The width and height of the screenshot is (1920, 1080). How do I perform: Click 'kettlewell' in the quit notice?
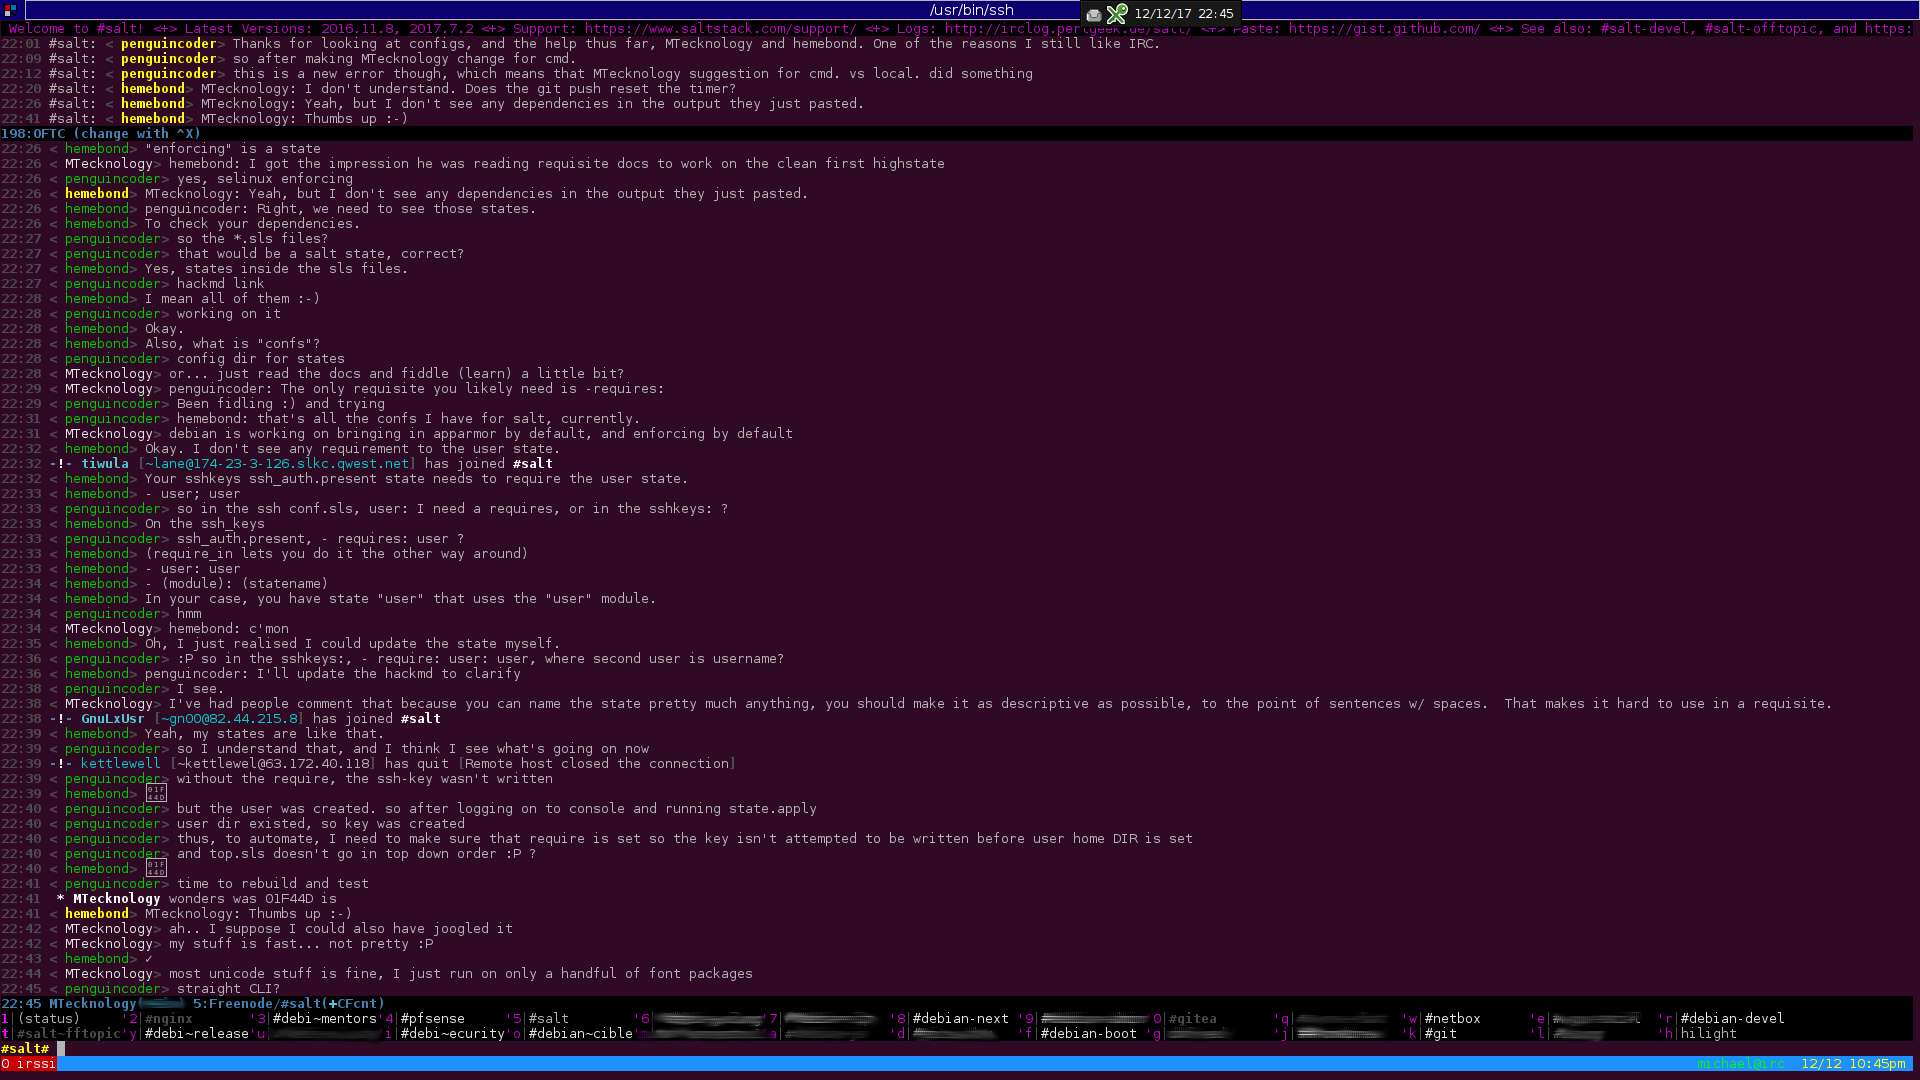pos(120,764)
